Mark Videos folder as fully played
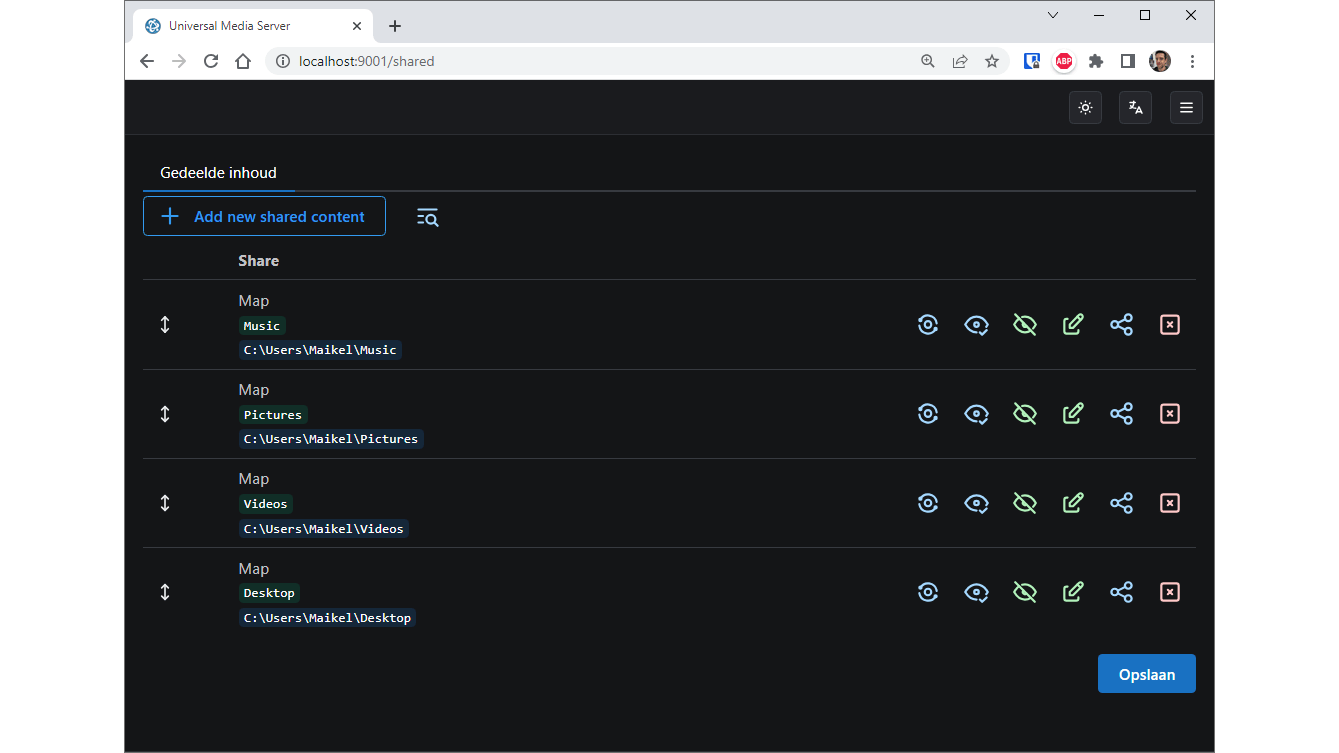The height and width of the screenshot is (753, 1339). point(976,503)
